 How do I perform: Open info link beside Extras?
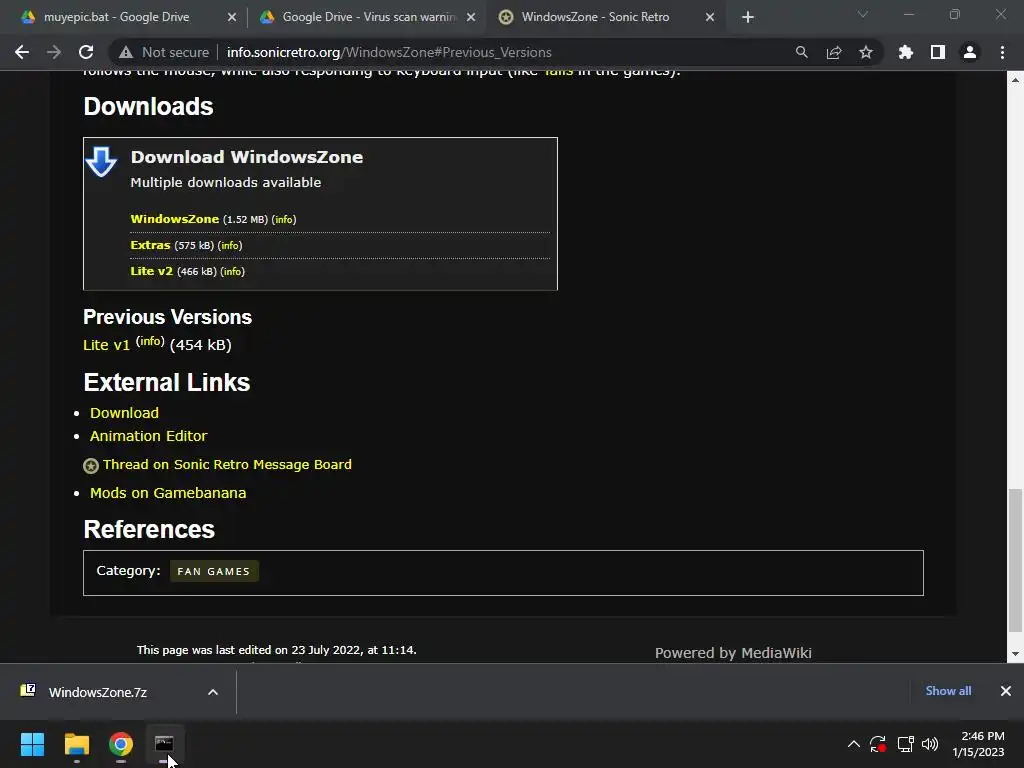(230, 246)
